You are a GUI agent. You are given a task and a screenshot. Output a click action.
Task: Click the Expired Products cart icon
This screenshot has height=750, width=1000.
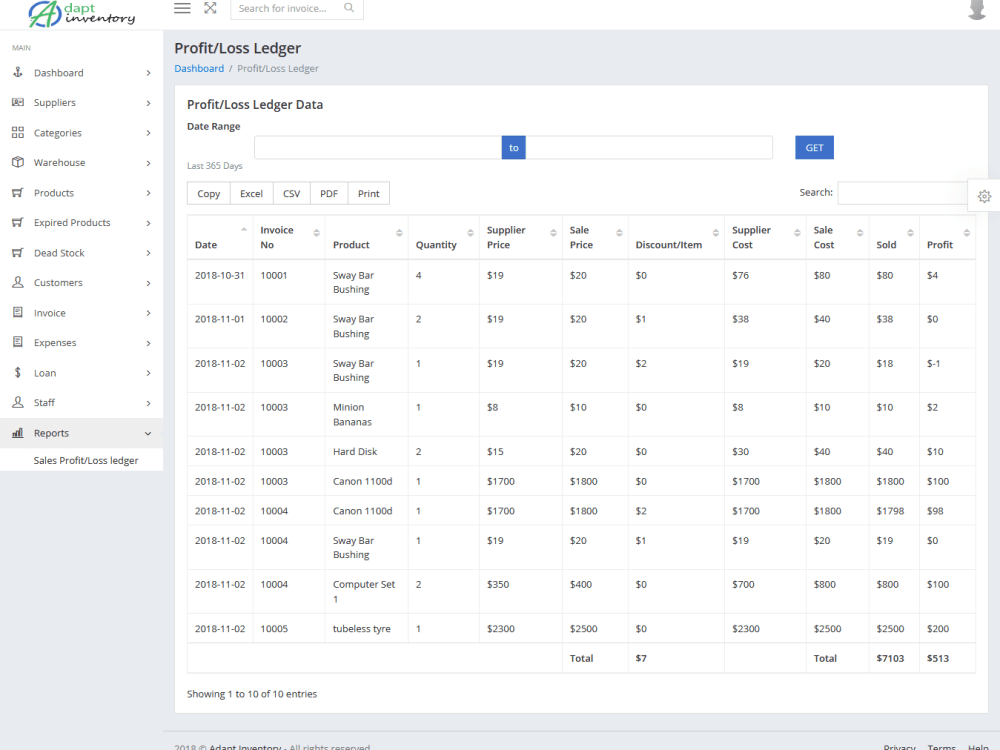pos(18,222)
